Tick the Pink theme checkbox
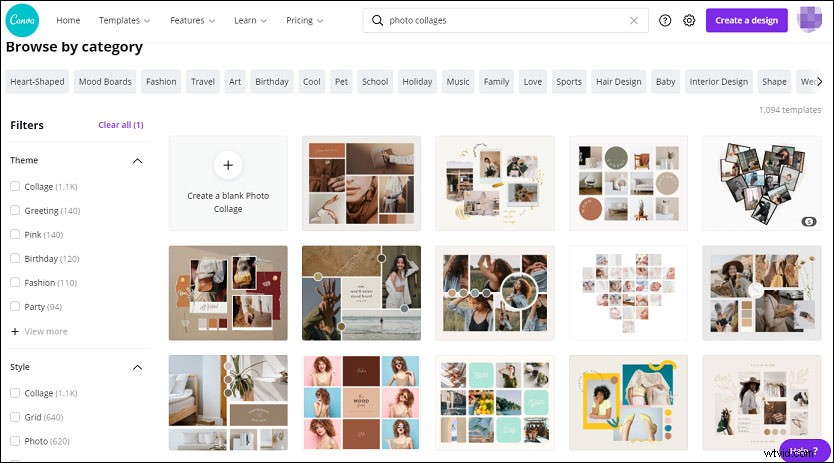Image resolution: width=834 pixels, height=463 pixels. click(x=15, y=234)
